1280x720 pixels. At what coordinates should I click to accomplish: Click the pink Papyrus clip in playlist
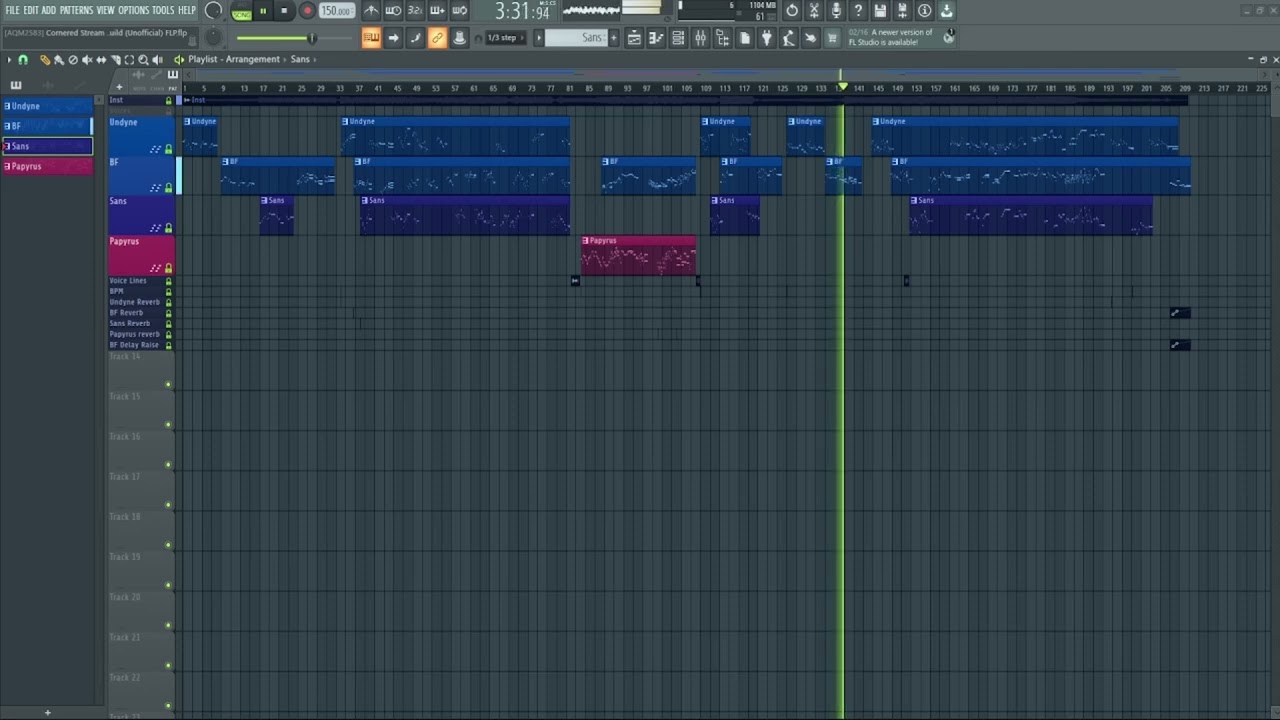(x=638, y=255)
